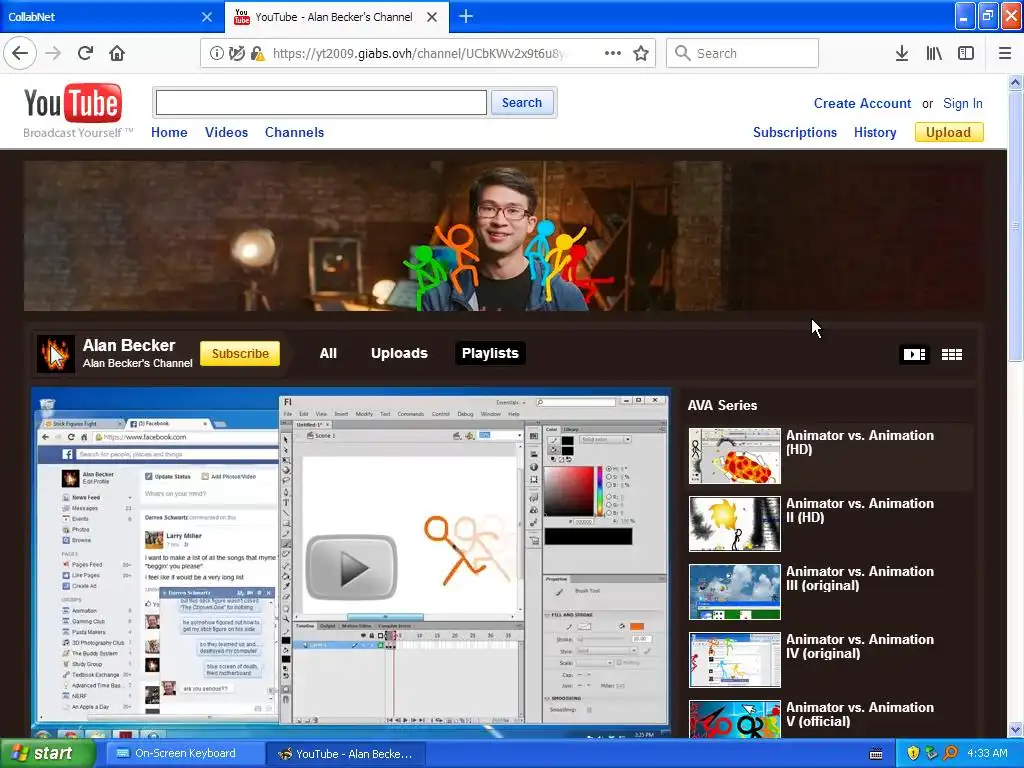Subscribe to Alan Becker channel

pos(240,353)
